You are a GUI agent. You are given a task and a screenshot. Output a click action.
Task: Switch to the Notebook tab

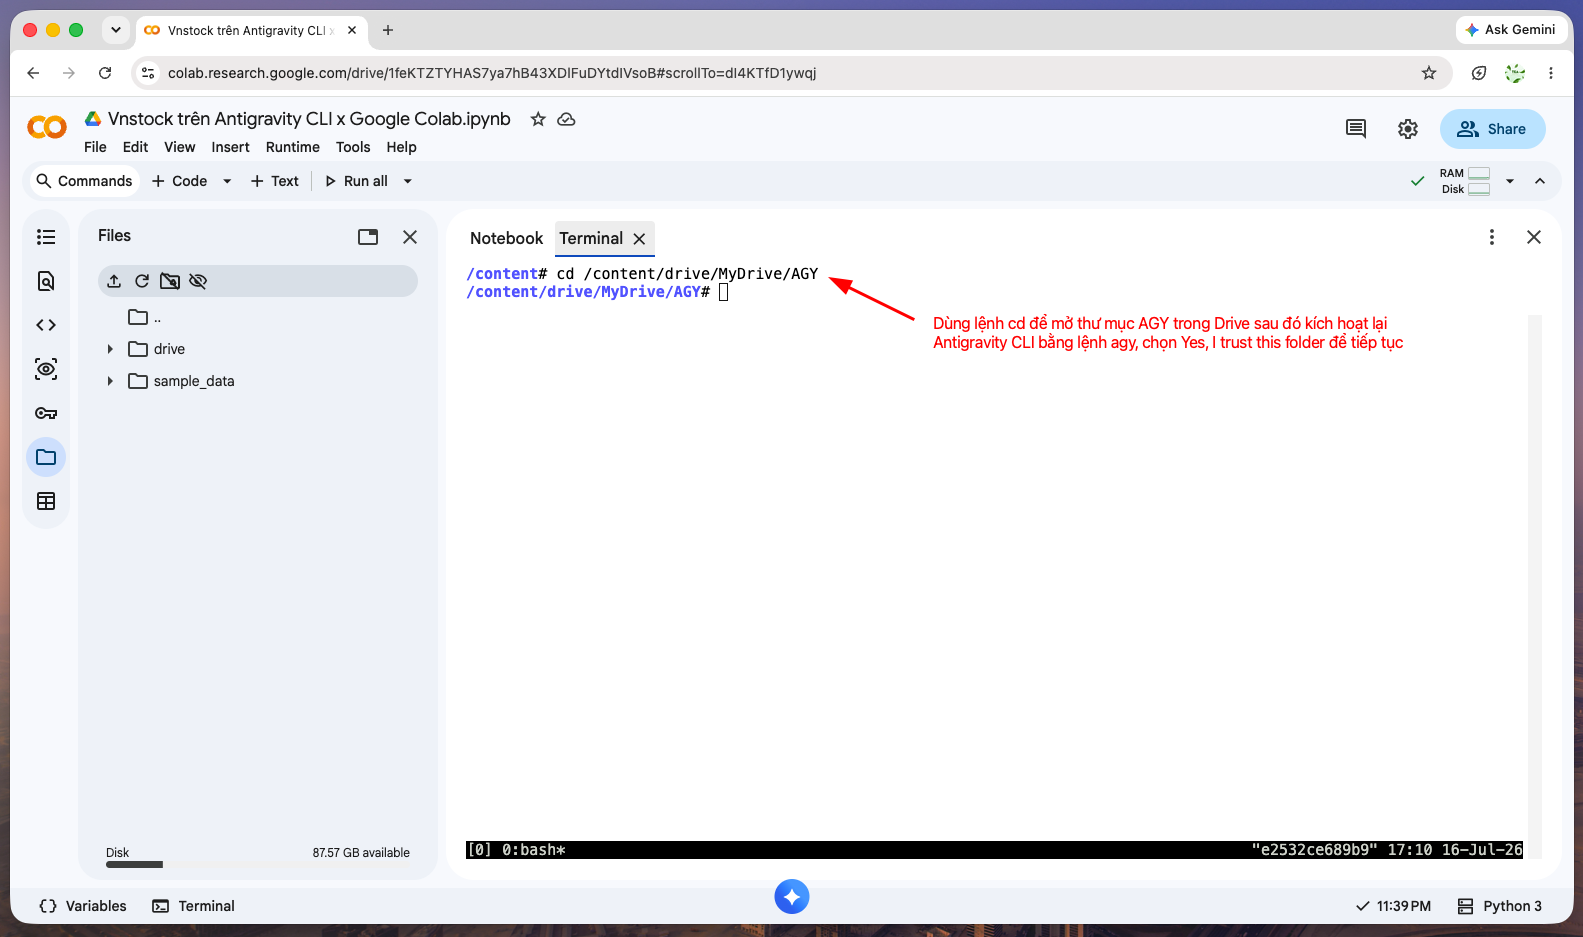pyautogui.click(x=506, y=238)
